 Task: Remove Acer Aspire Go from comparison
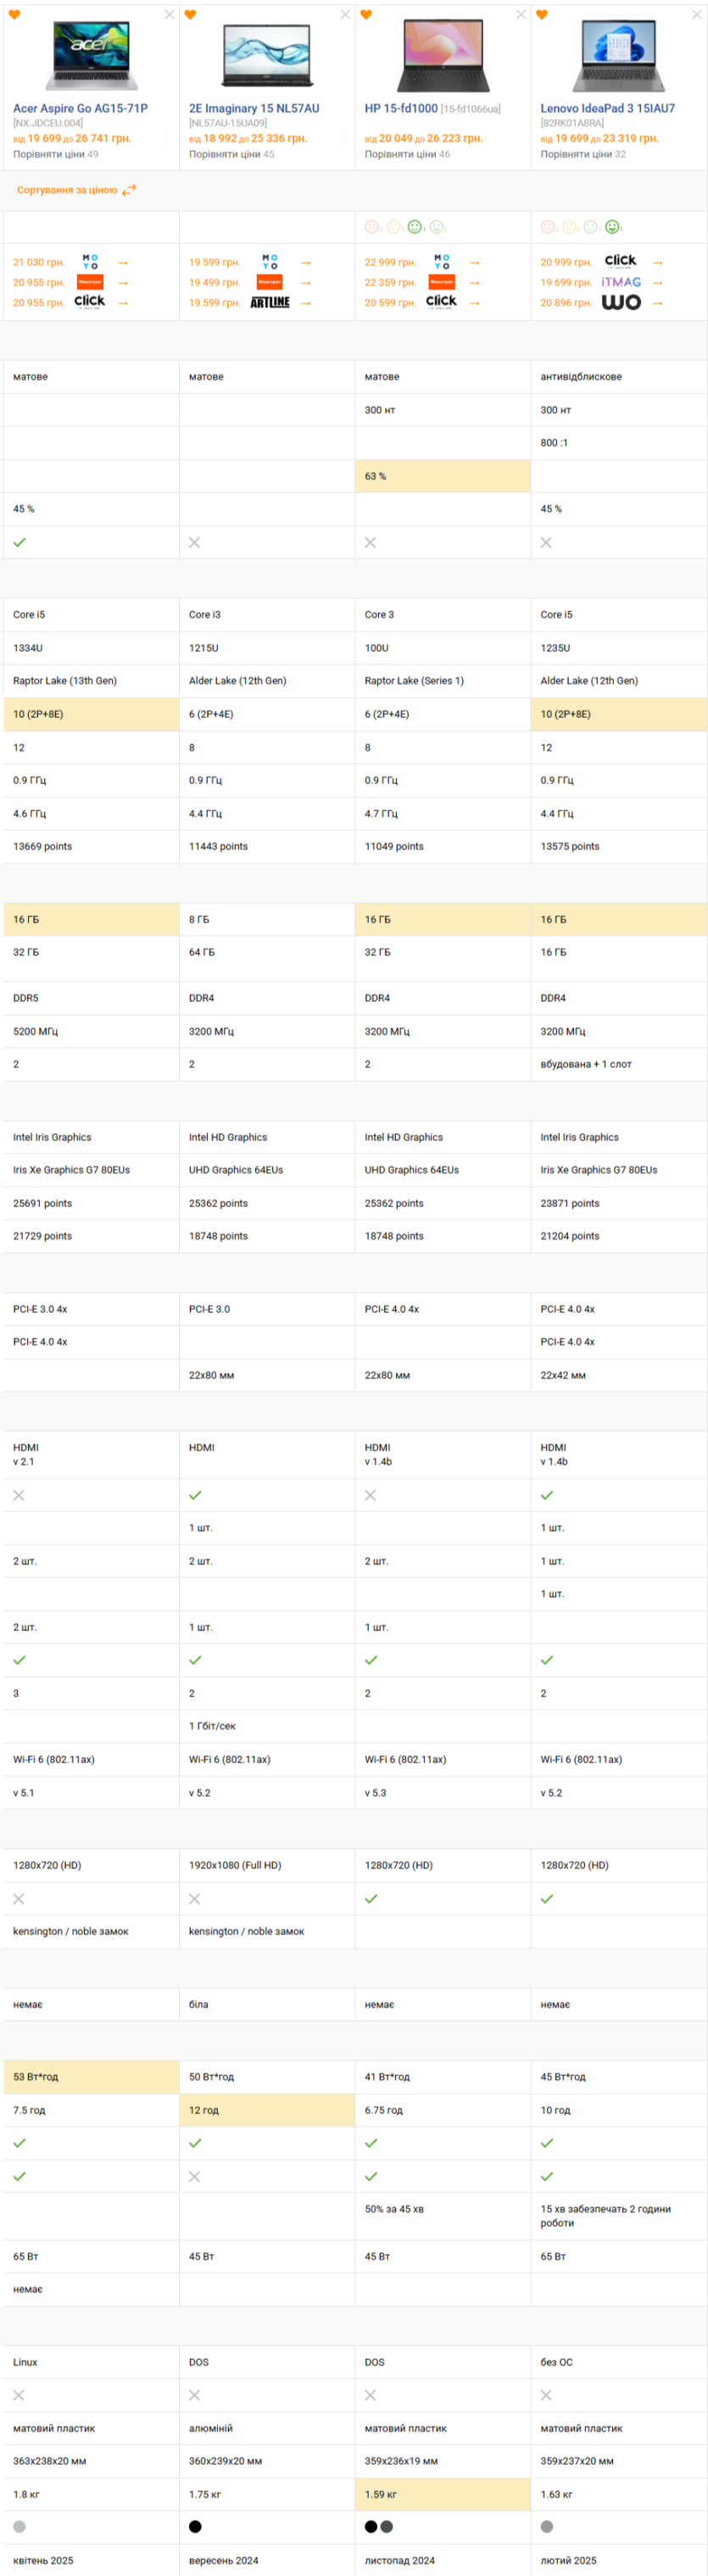(169, 15)
